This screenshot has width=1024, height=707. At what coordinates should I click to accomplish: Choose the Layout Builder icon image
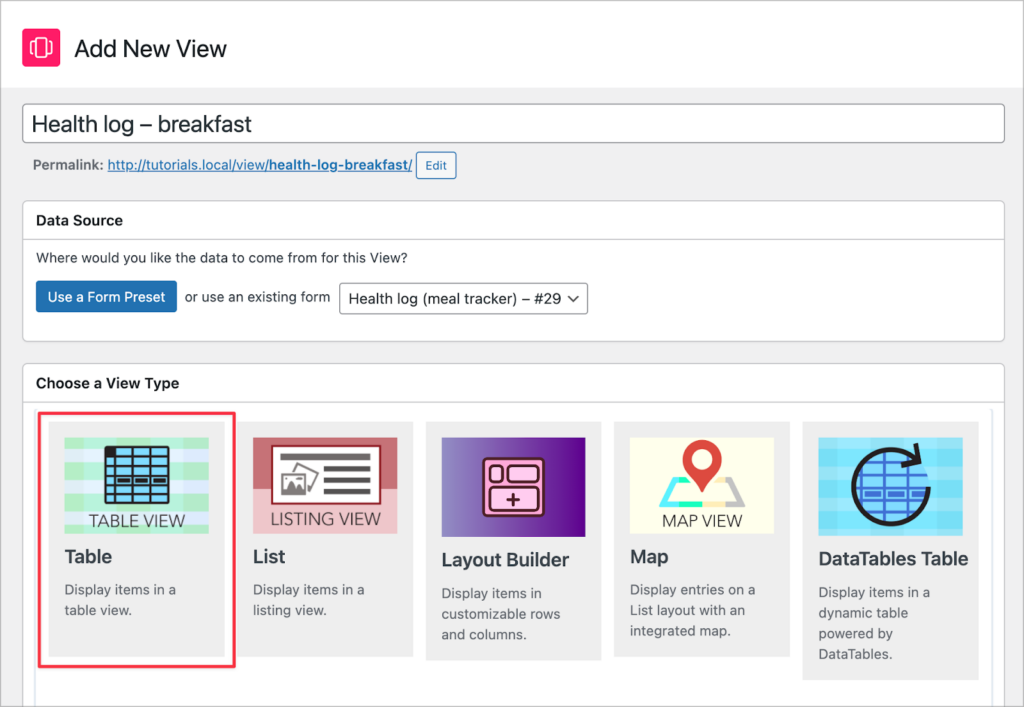click(513, 487)
